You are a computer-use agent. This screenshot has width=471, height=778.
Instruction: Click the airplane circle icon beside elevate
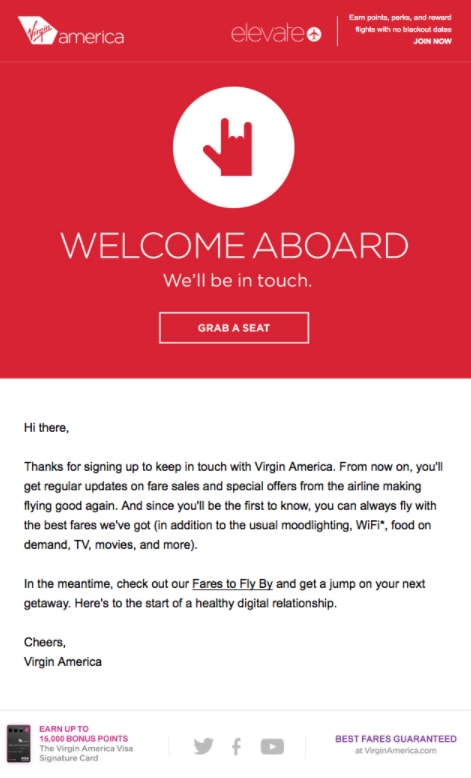coord(314,34)
